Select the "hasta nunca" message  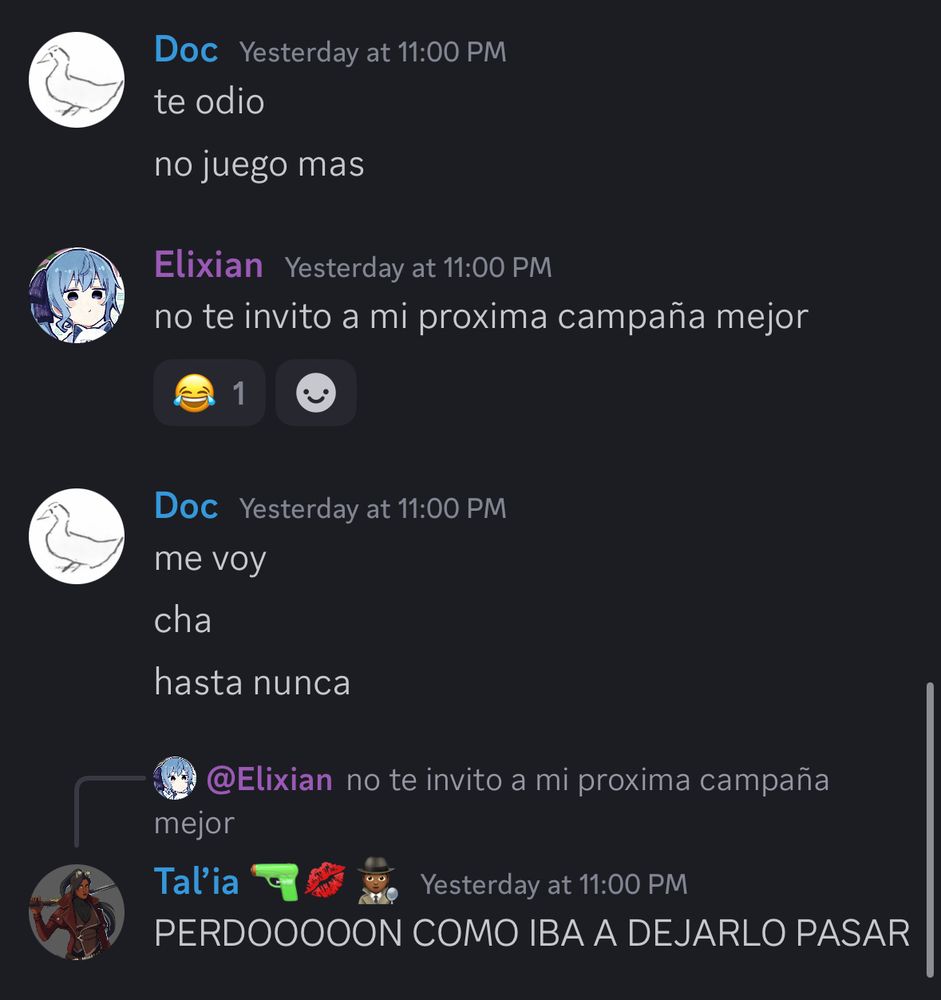coord(252,682)
